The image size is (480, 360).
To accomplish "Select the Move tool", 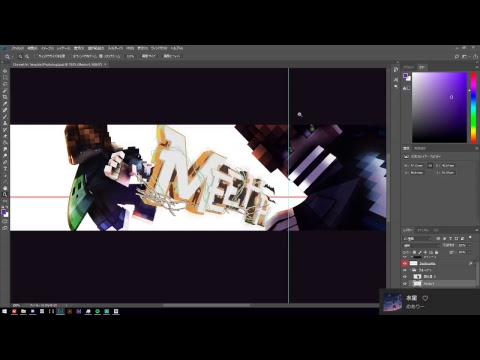I will coord(5,71).
